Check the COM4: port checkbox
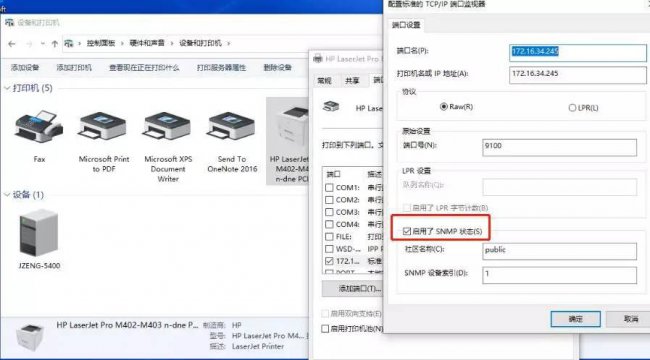Viewport: 650px width, 360px height. (x=329, y=224)
